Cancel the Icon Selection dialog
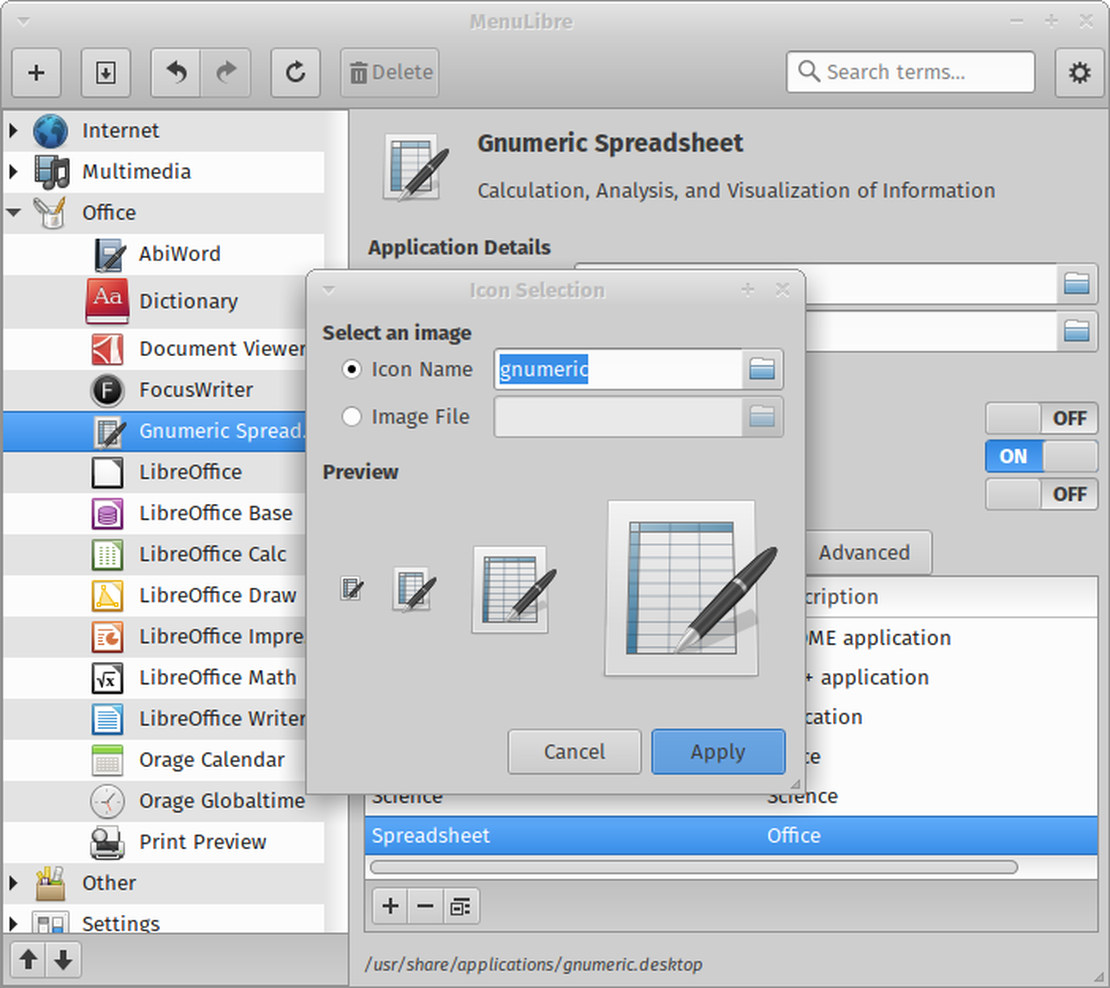Image resolution: width=1110 pixels, height=988 pixels. (x=574, y=752)
